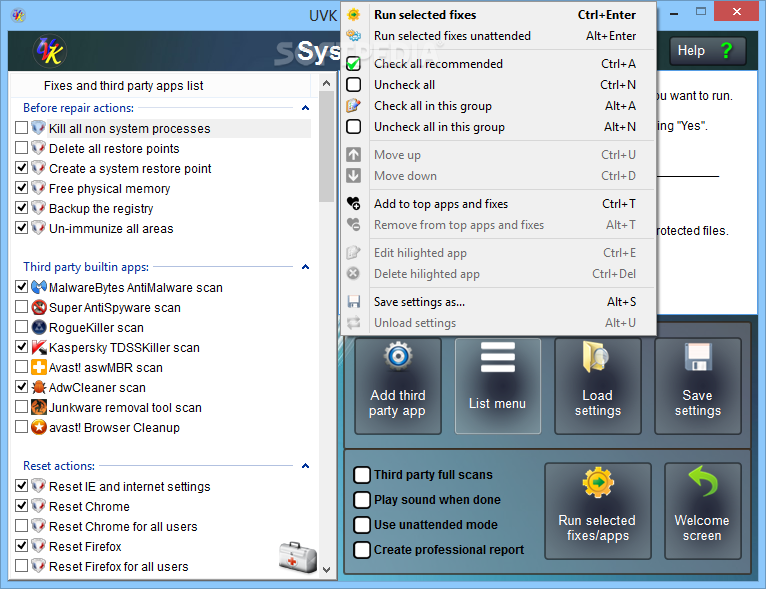This screenshot has width=766, height=589.
Task: Click the green check icon for Check all recommended
Action: tap(354, 63)
